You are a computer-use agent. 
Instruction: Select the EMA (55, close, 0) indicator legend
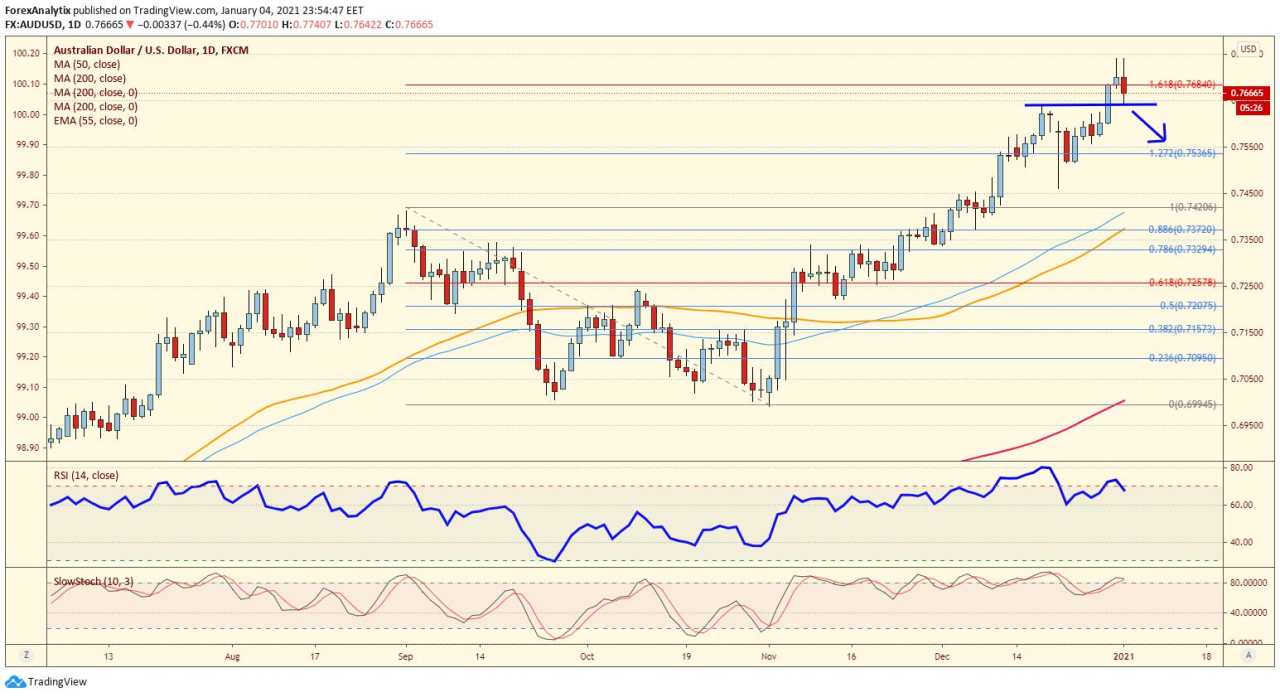[x=96, y=120]
